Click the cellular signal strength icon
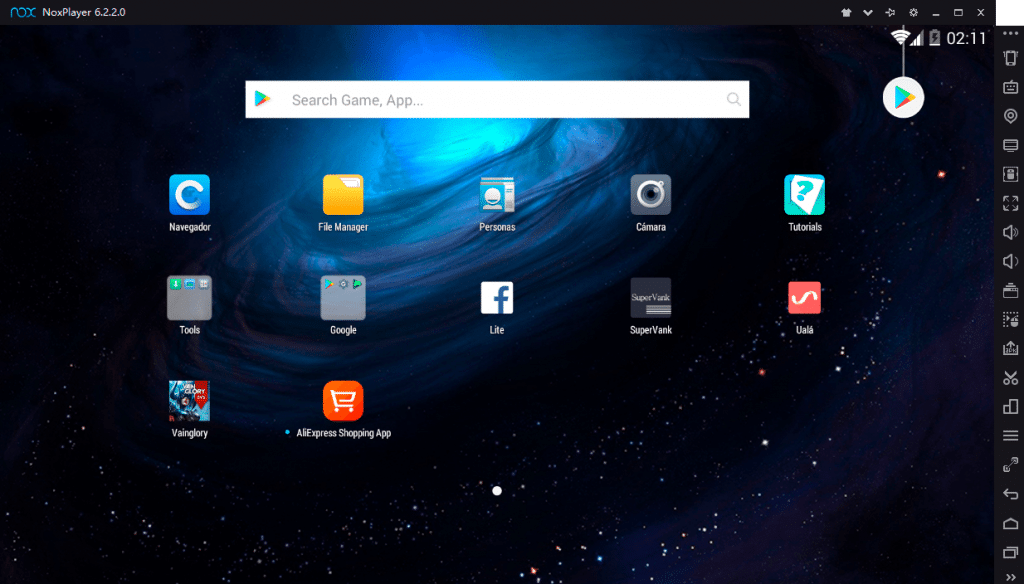 917,38
